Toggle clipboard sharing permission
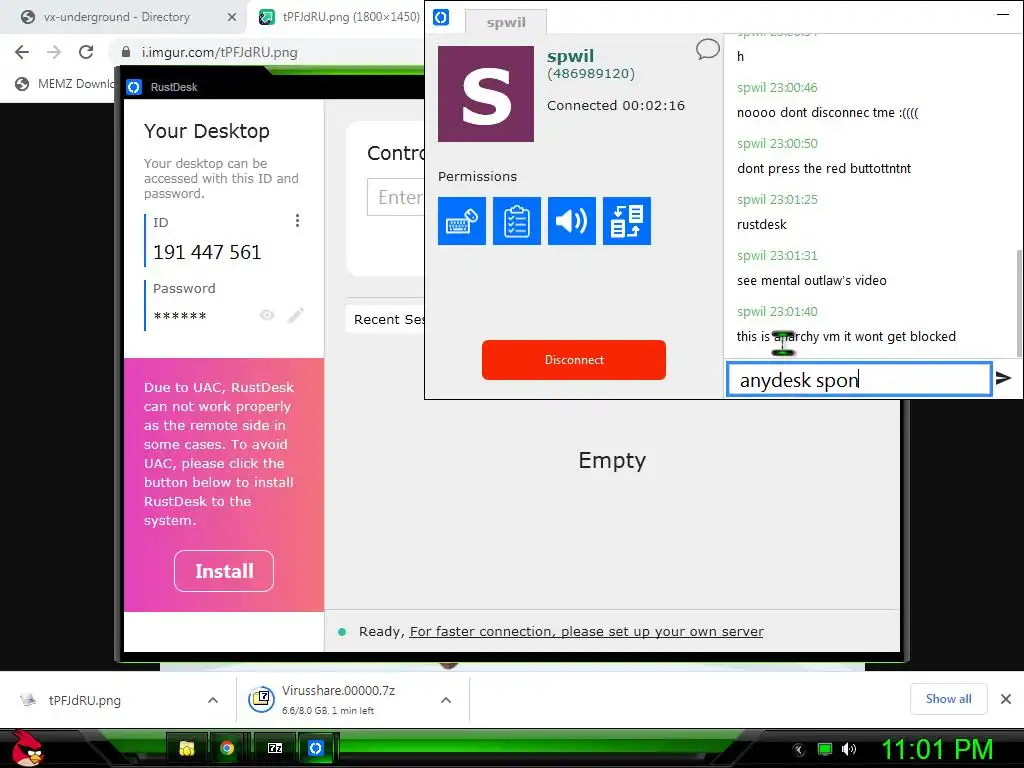 click(x=517, y=221)
